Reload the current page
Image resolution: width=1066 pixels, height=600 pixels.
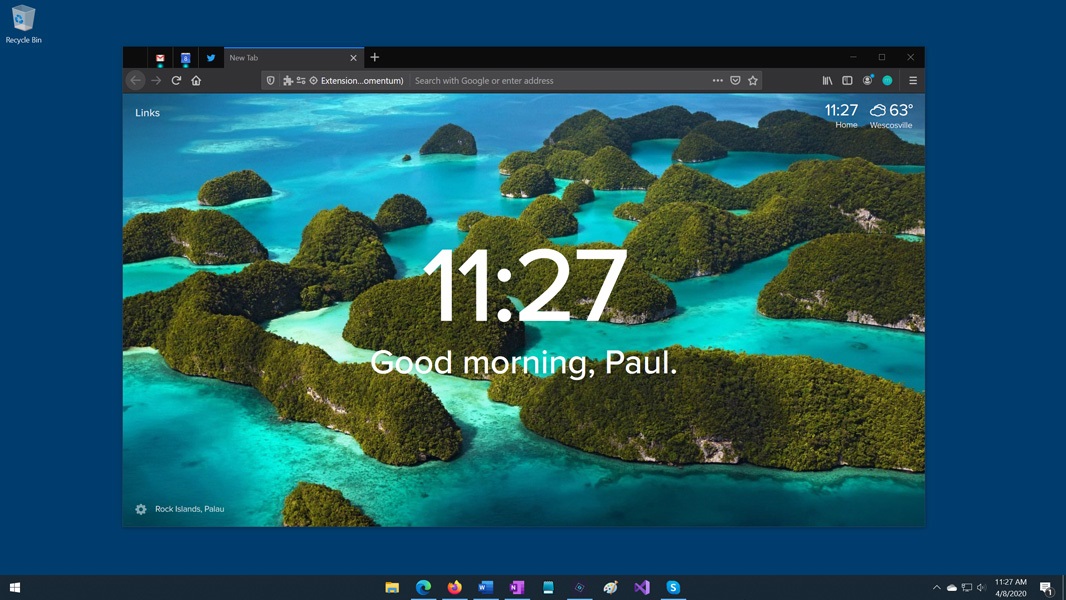176,81
